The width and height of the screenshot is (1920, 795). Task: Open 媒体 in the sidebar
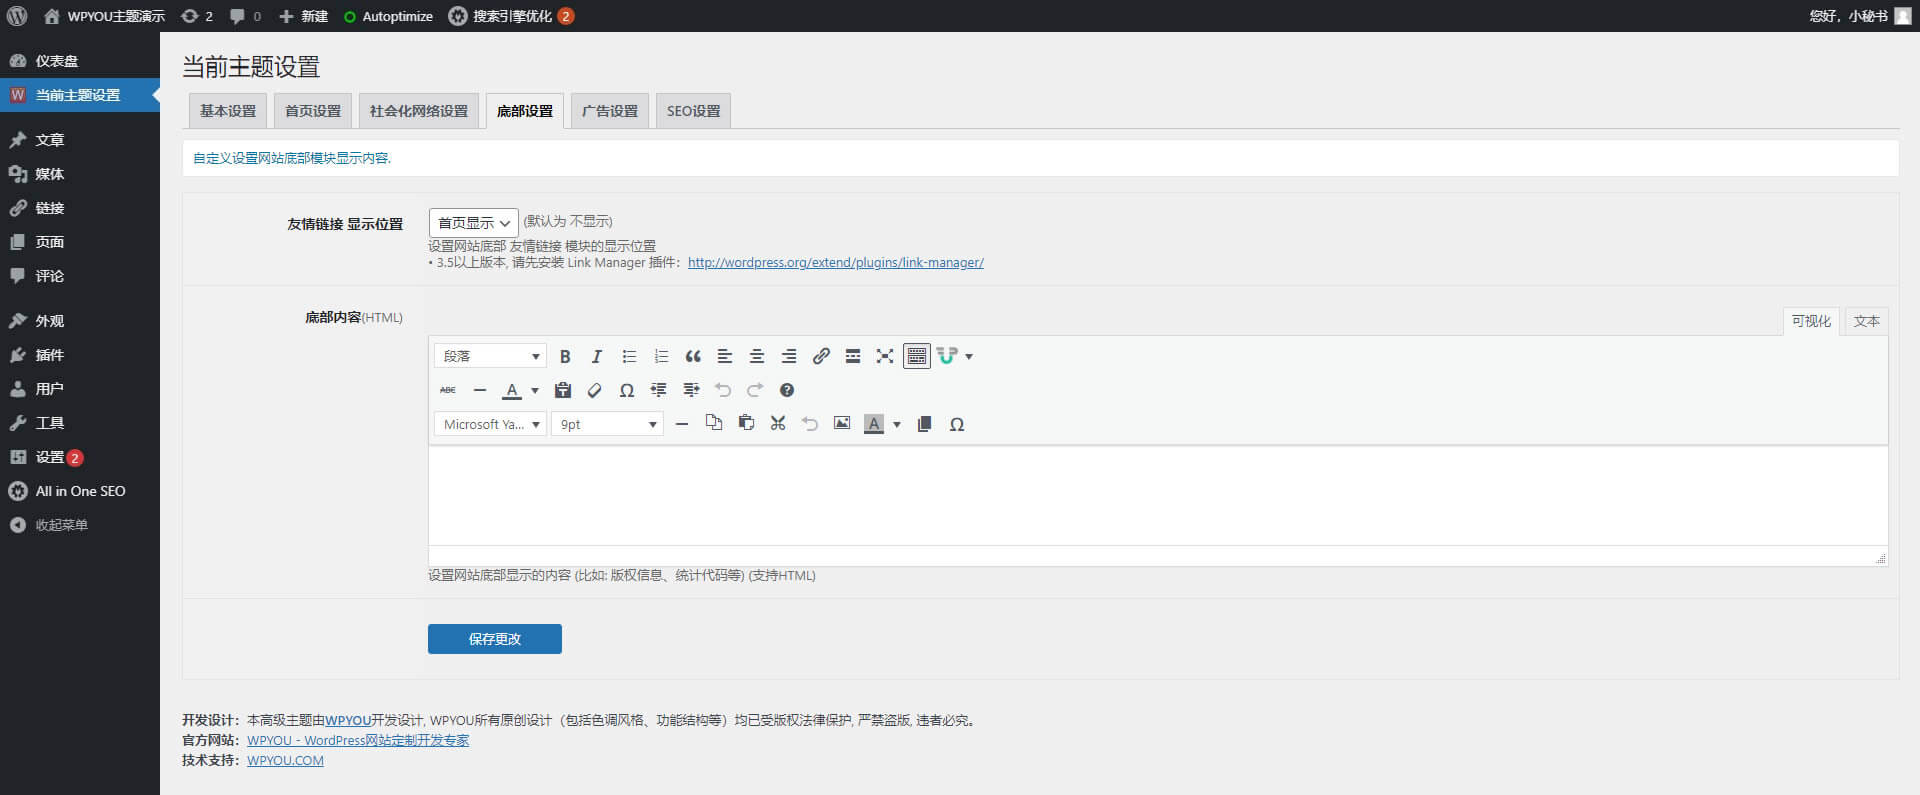(x=80, y=174)
